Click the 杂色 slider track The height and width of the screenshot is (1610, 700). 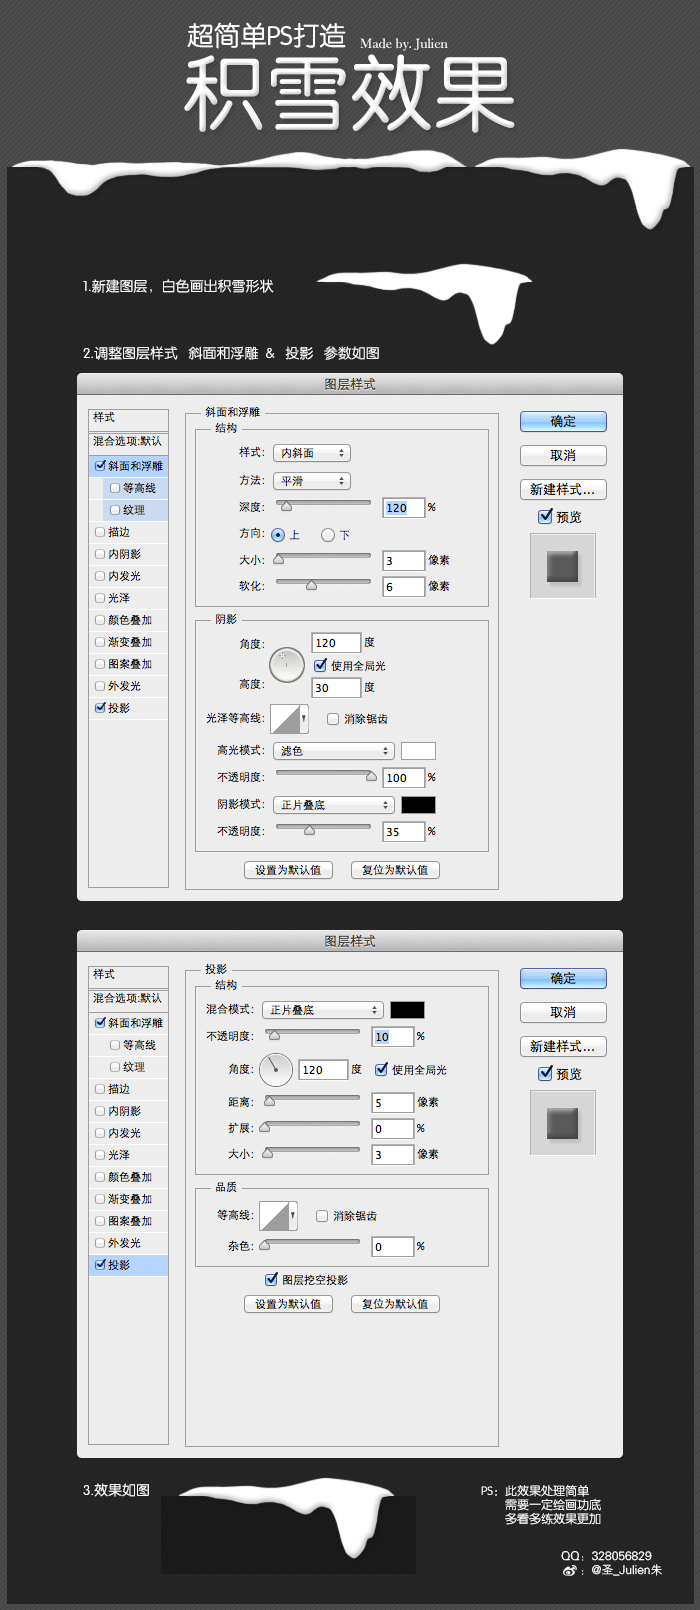tap(312, 1243)
